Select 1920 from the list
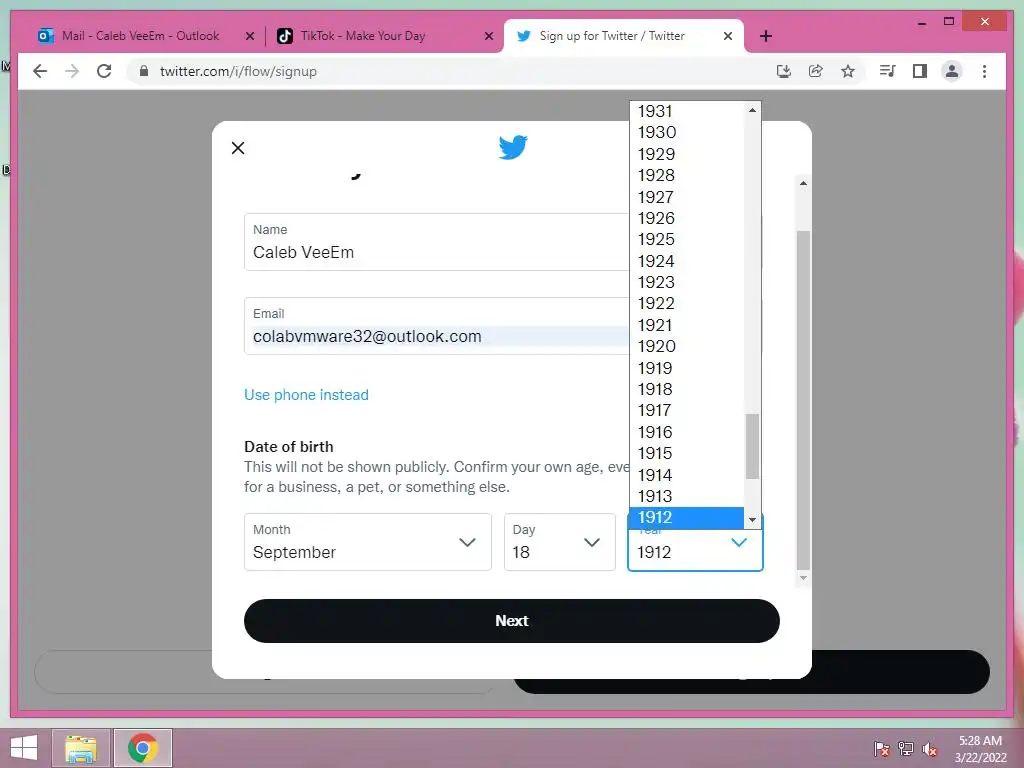1024x768 pixels. (686, 347)
